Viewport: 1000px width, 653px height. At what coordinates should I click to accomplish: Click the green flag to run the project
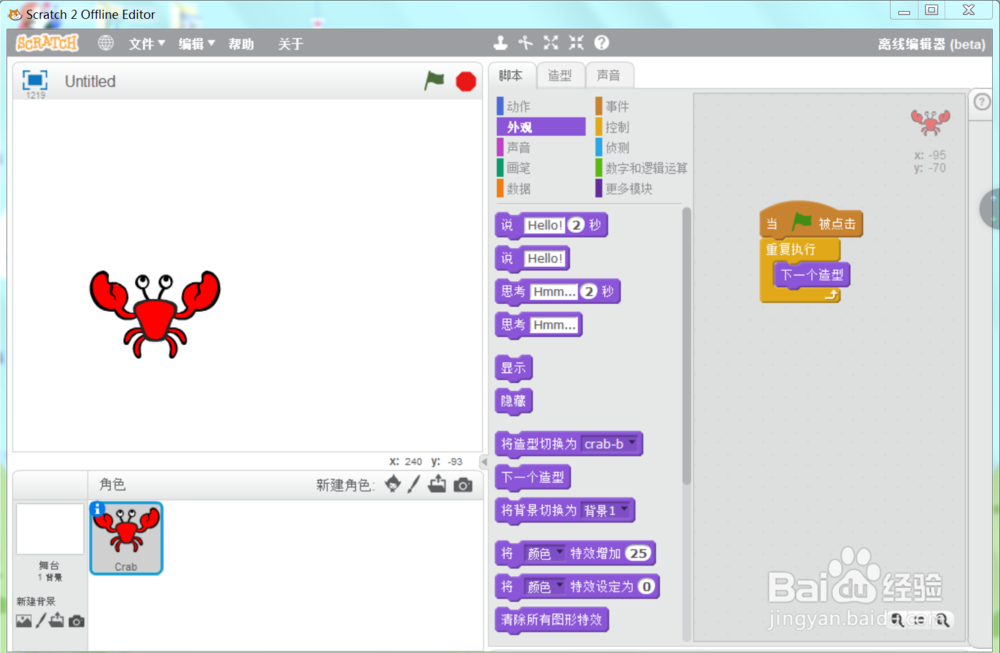coord(434,81)
